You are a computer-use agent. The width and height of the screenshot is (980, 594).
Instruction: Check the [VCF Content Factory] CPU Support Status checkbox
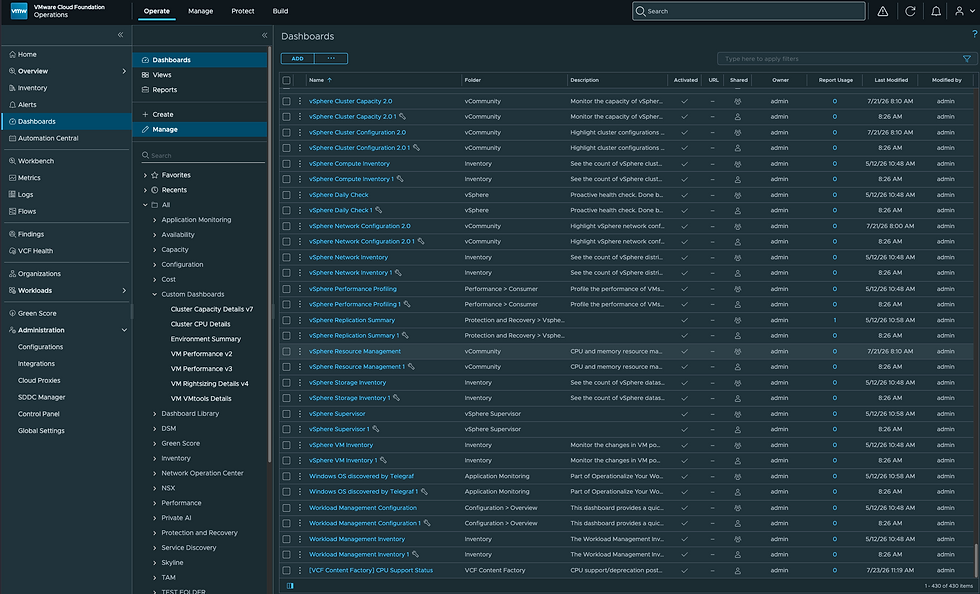pos(286,570)
